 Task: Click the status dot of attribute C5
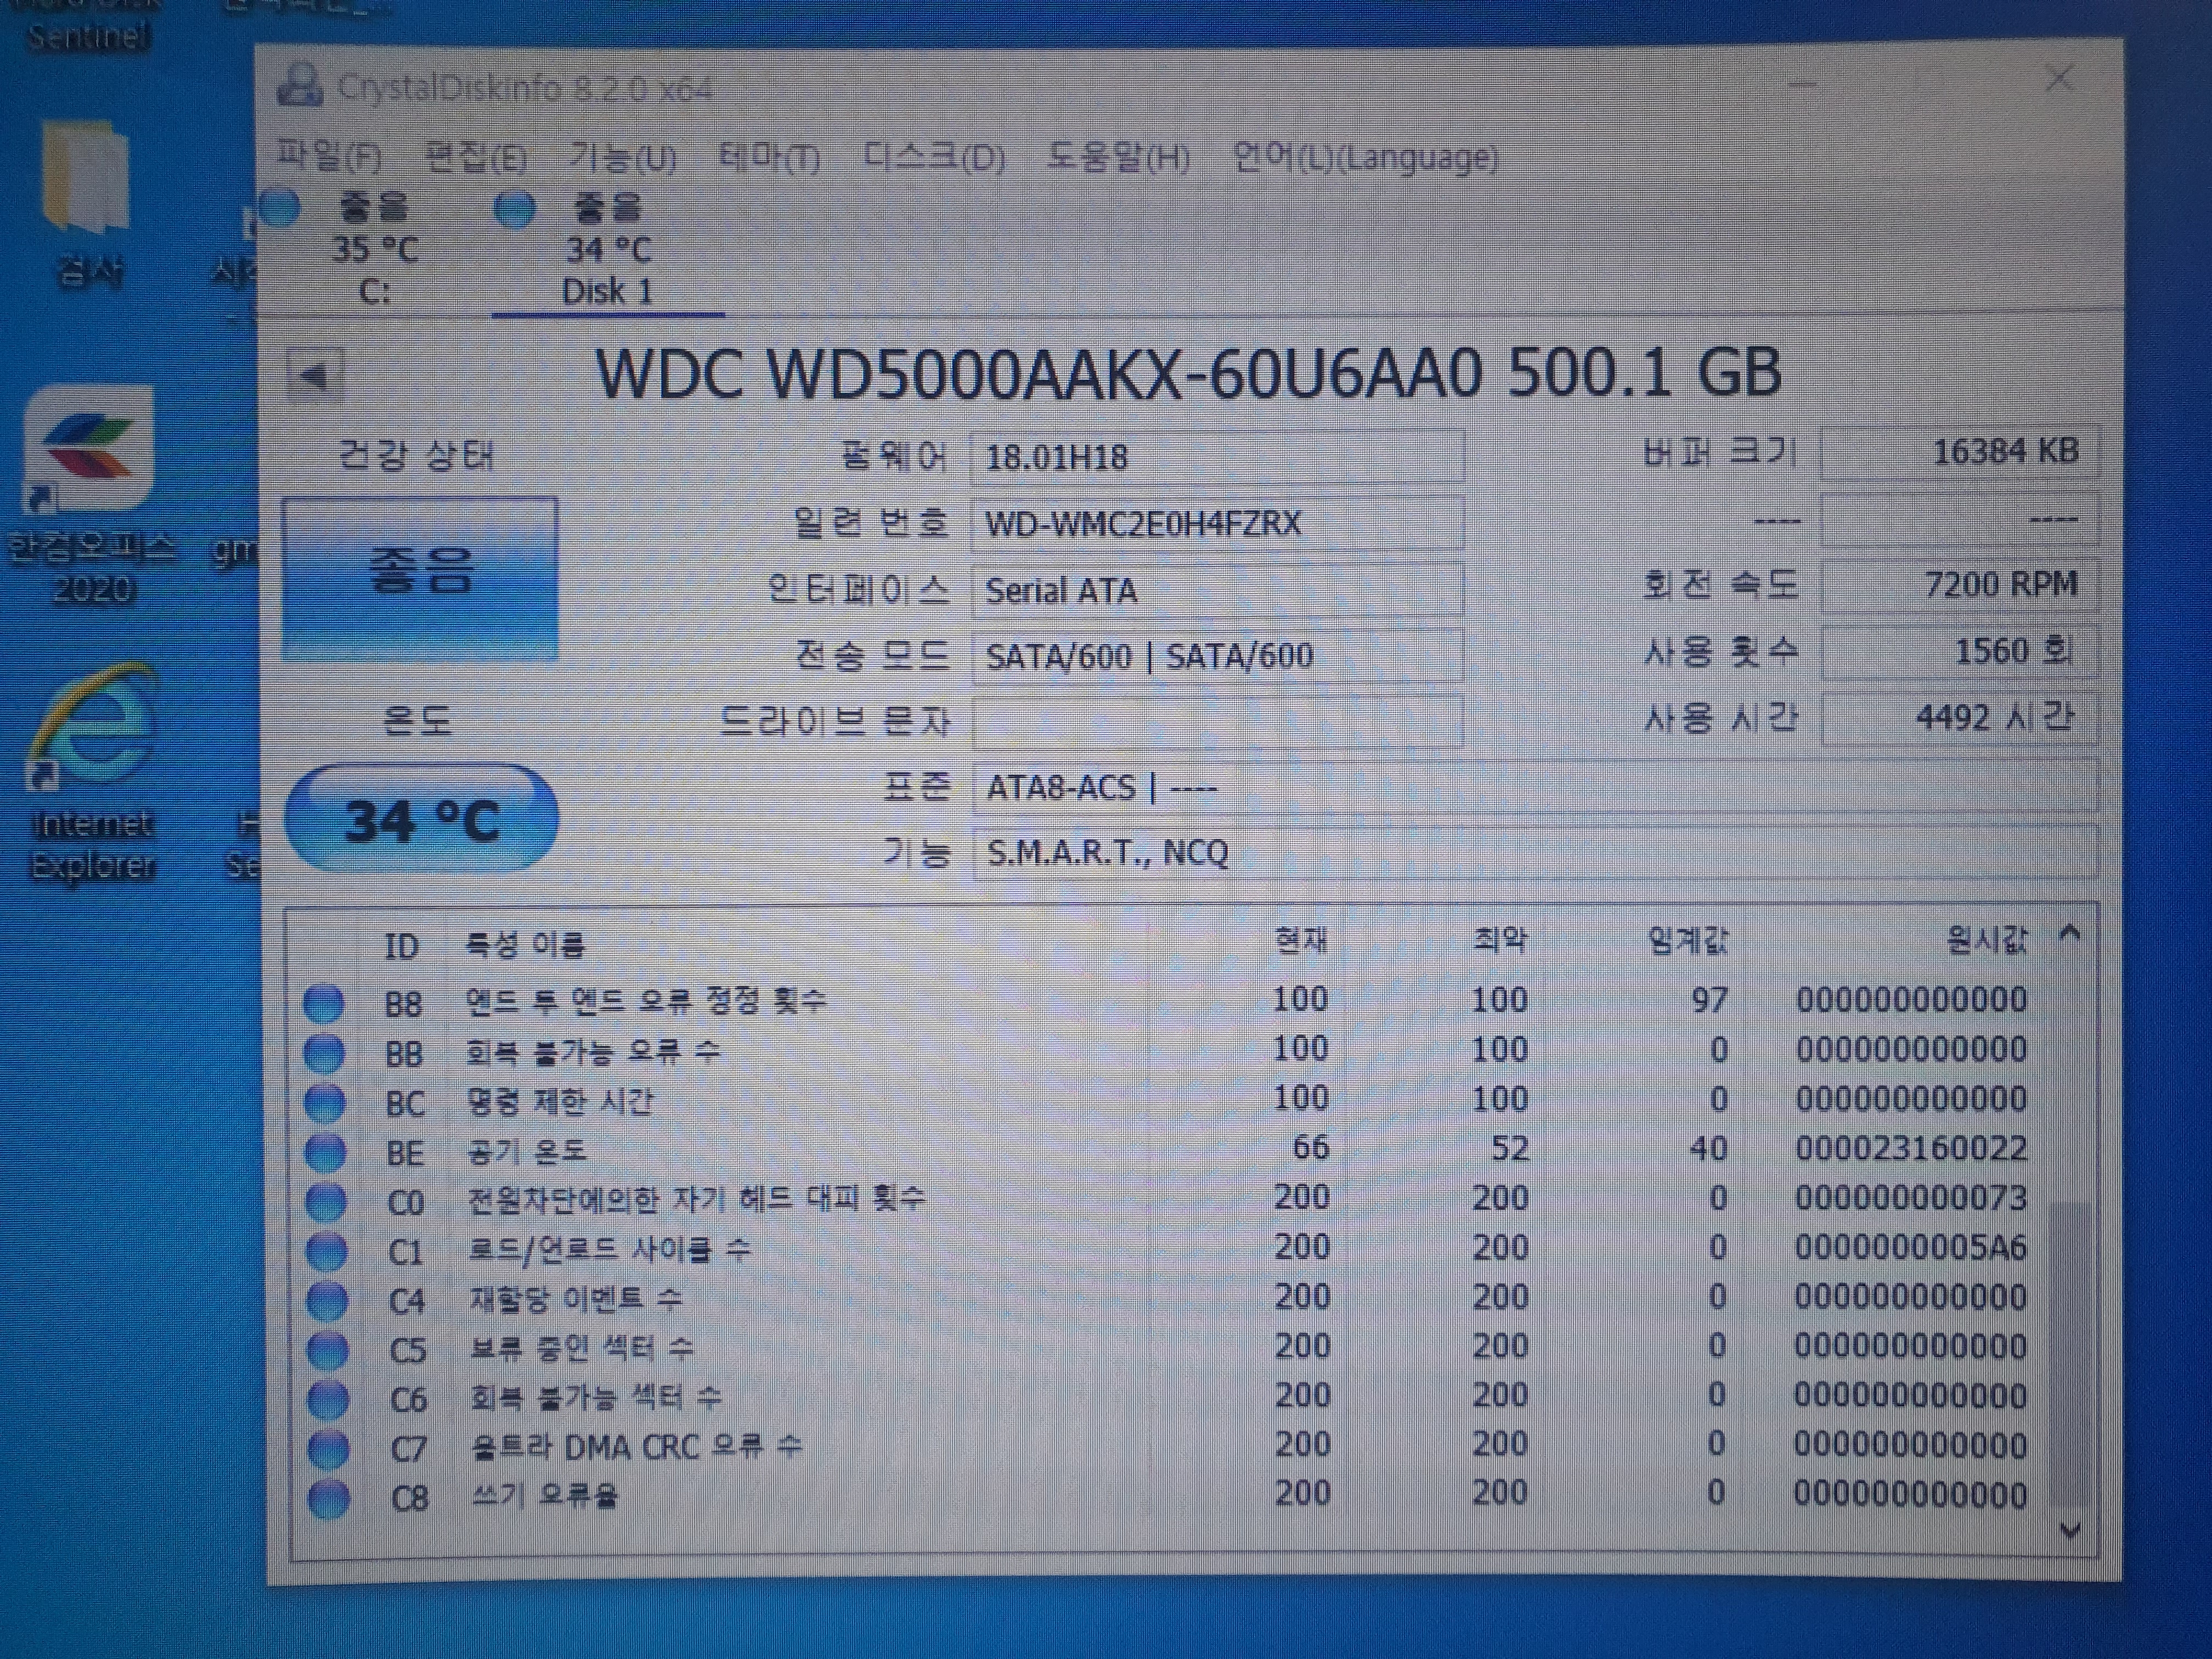click(327, 1350)
